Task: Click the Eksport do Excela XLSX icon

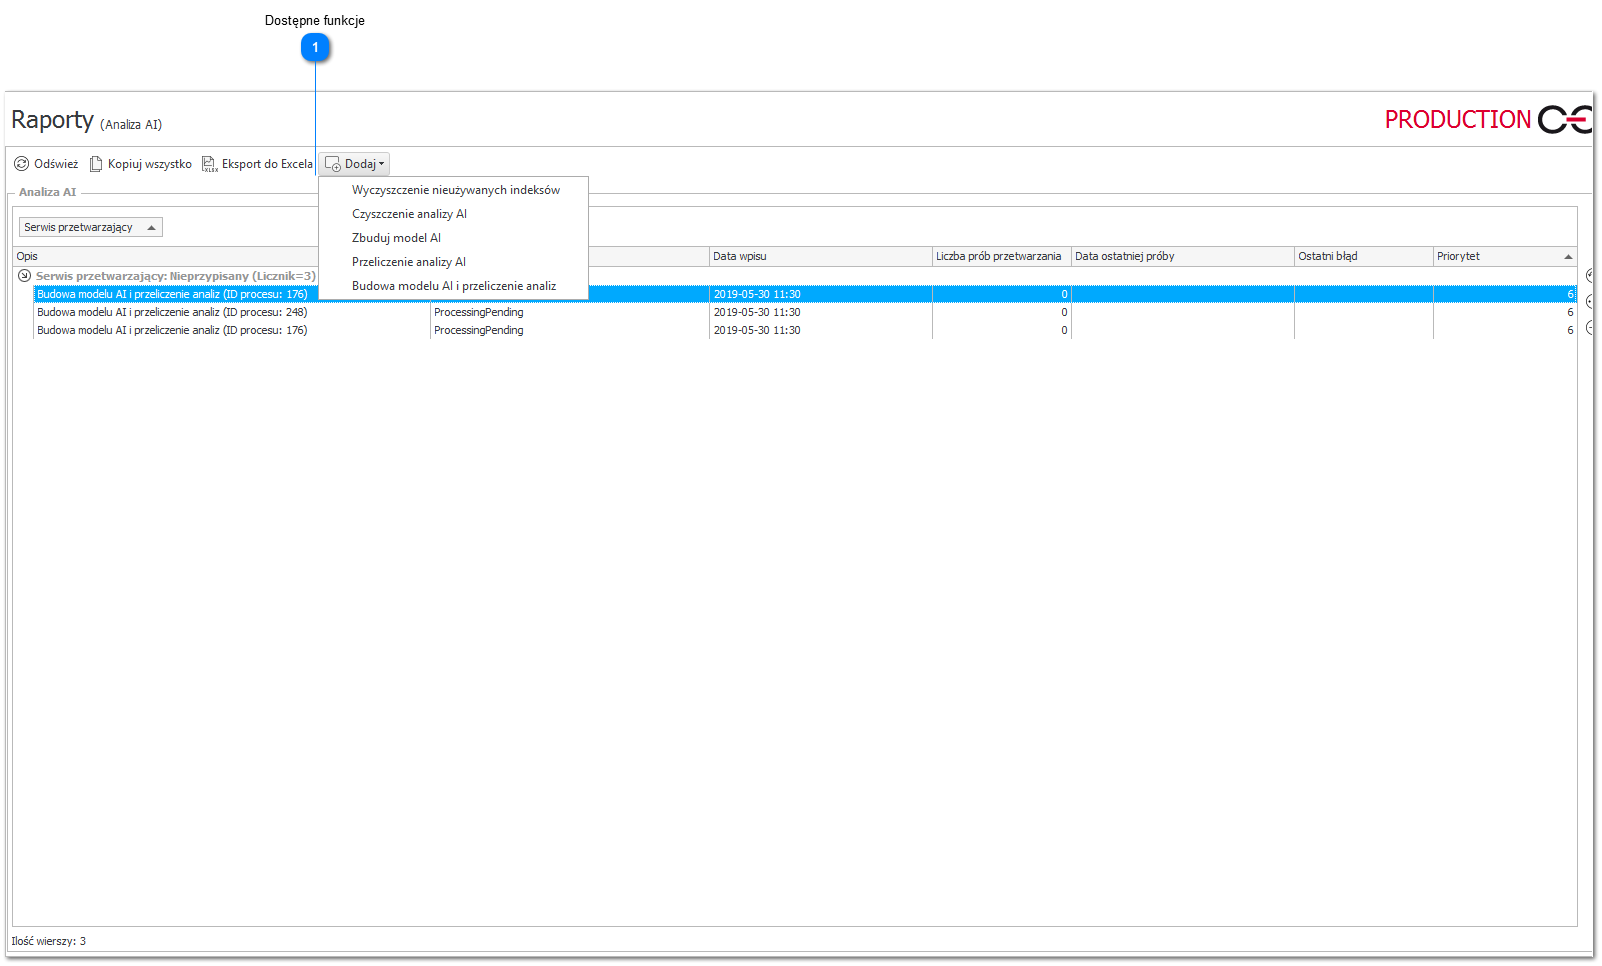Action: coord(209,164)
